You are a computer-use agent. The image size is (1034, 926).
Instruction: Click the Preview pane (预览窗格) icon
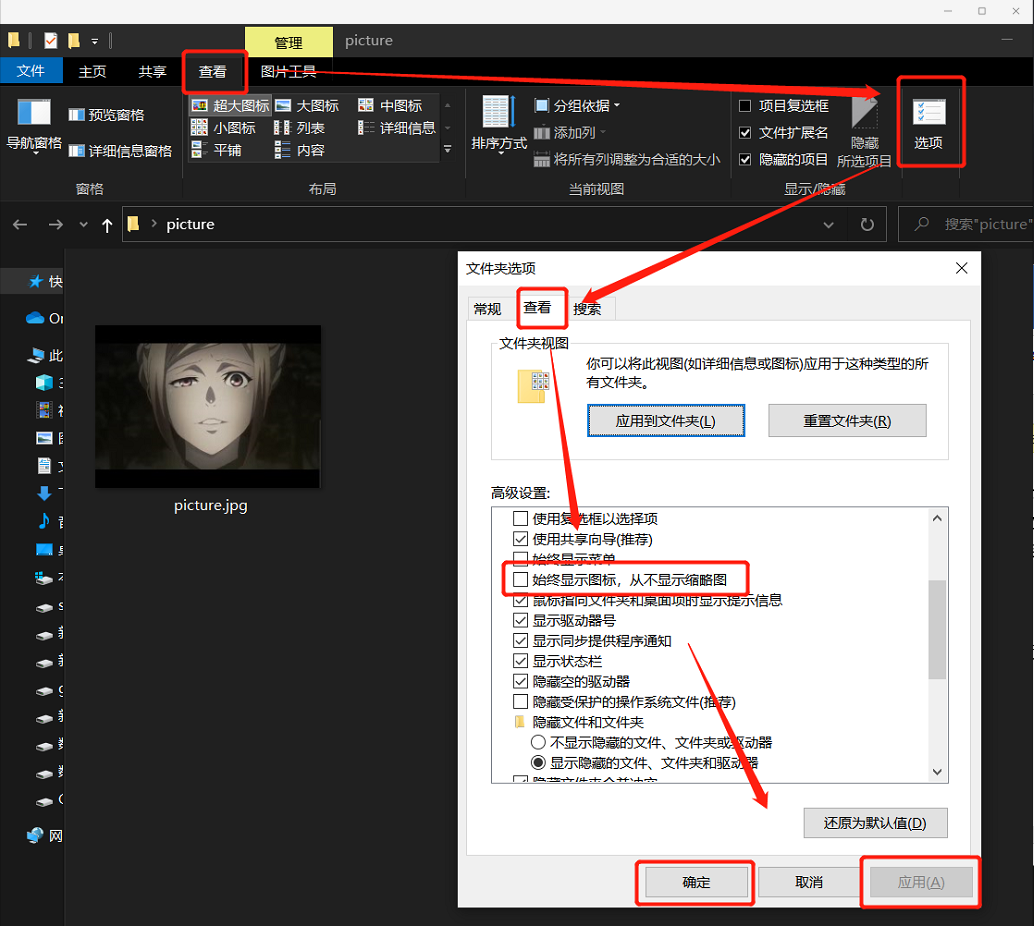click(106, 115)
